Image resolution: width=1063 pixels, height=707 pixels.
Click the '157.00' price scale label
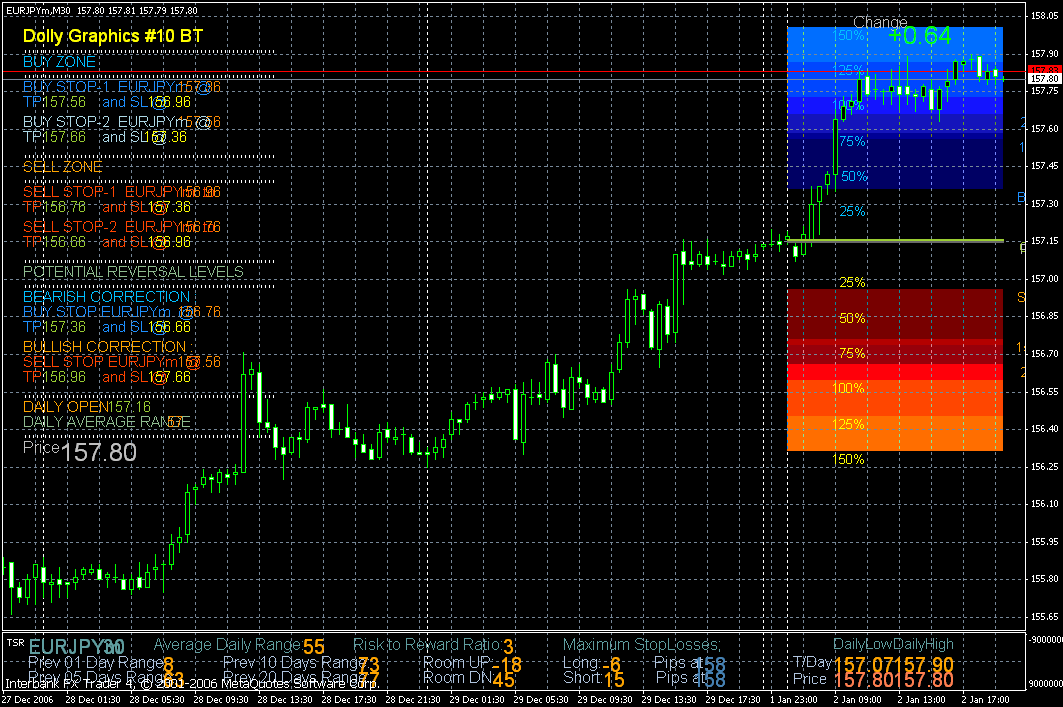(1045, 279)
